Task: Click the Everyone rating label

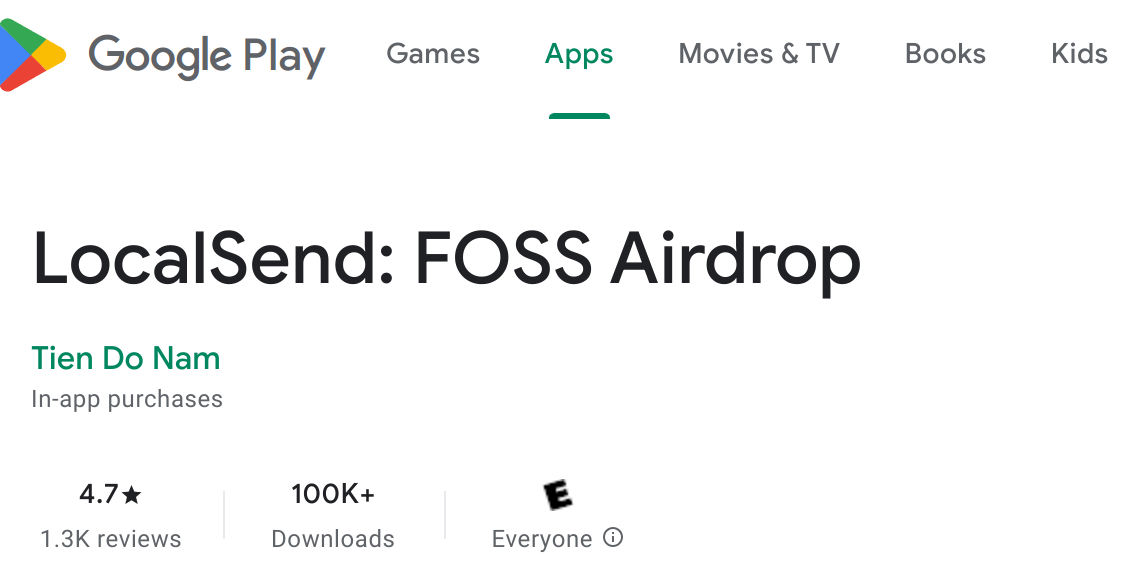Action: click(542, 539)
